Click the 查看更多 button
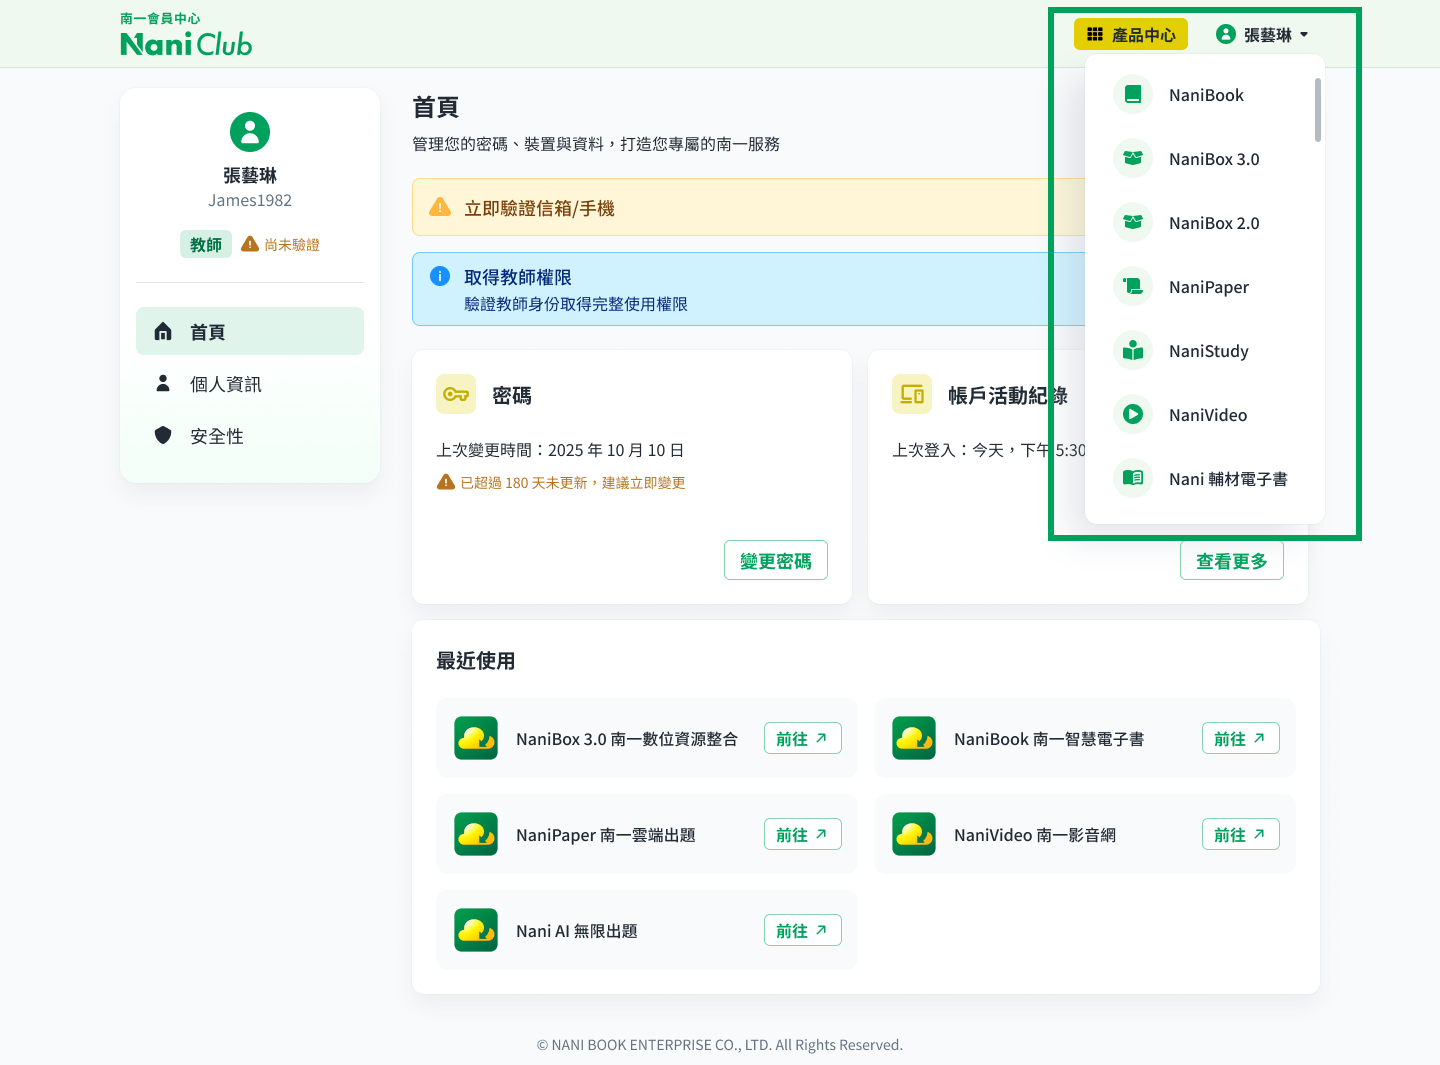This screenshot has height=1065, width=1440. click(x=1232, y=560)
